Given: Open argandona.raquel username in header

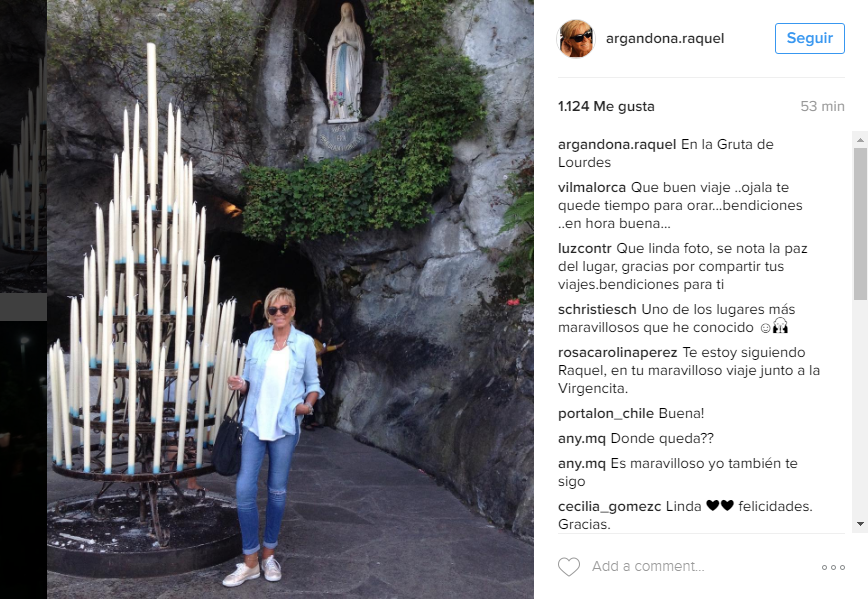Looking at the screenshot, I should tap(665, 38).
